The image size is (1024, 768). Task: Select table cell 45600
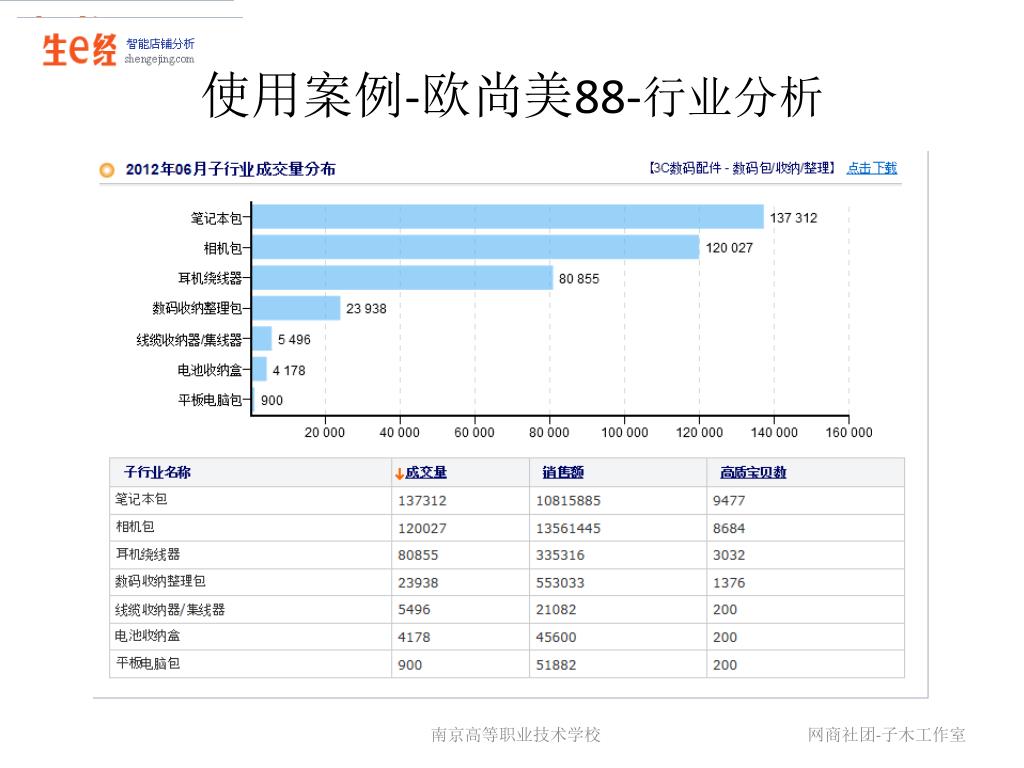click(556, 637)
